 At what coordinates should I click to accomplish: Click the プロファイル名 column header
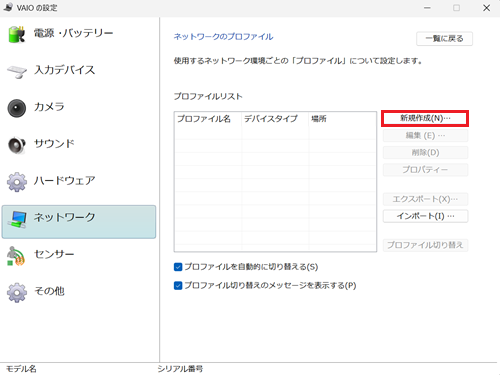(208, 119)
